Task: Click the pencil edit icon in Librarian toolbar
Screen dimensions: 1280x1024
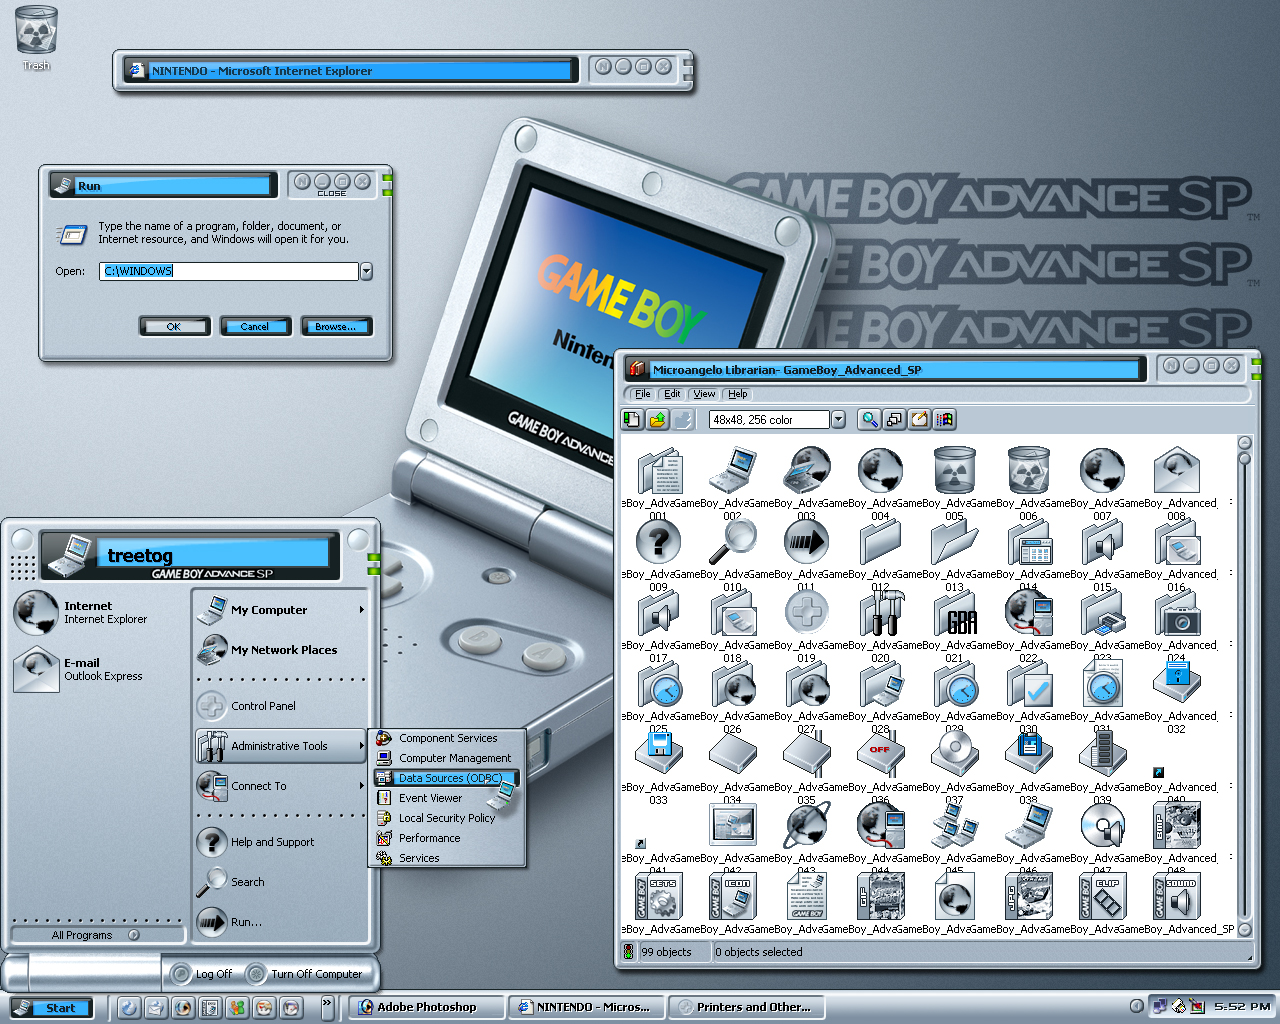Action: (919, 420)
